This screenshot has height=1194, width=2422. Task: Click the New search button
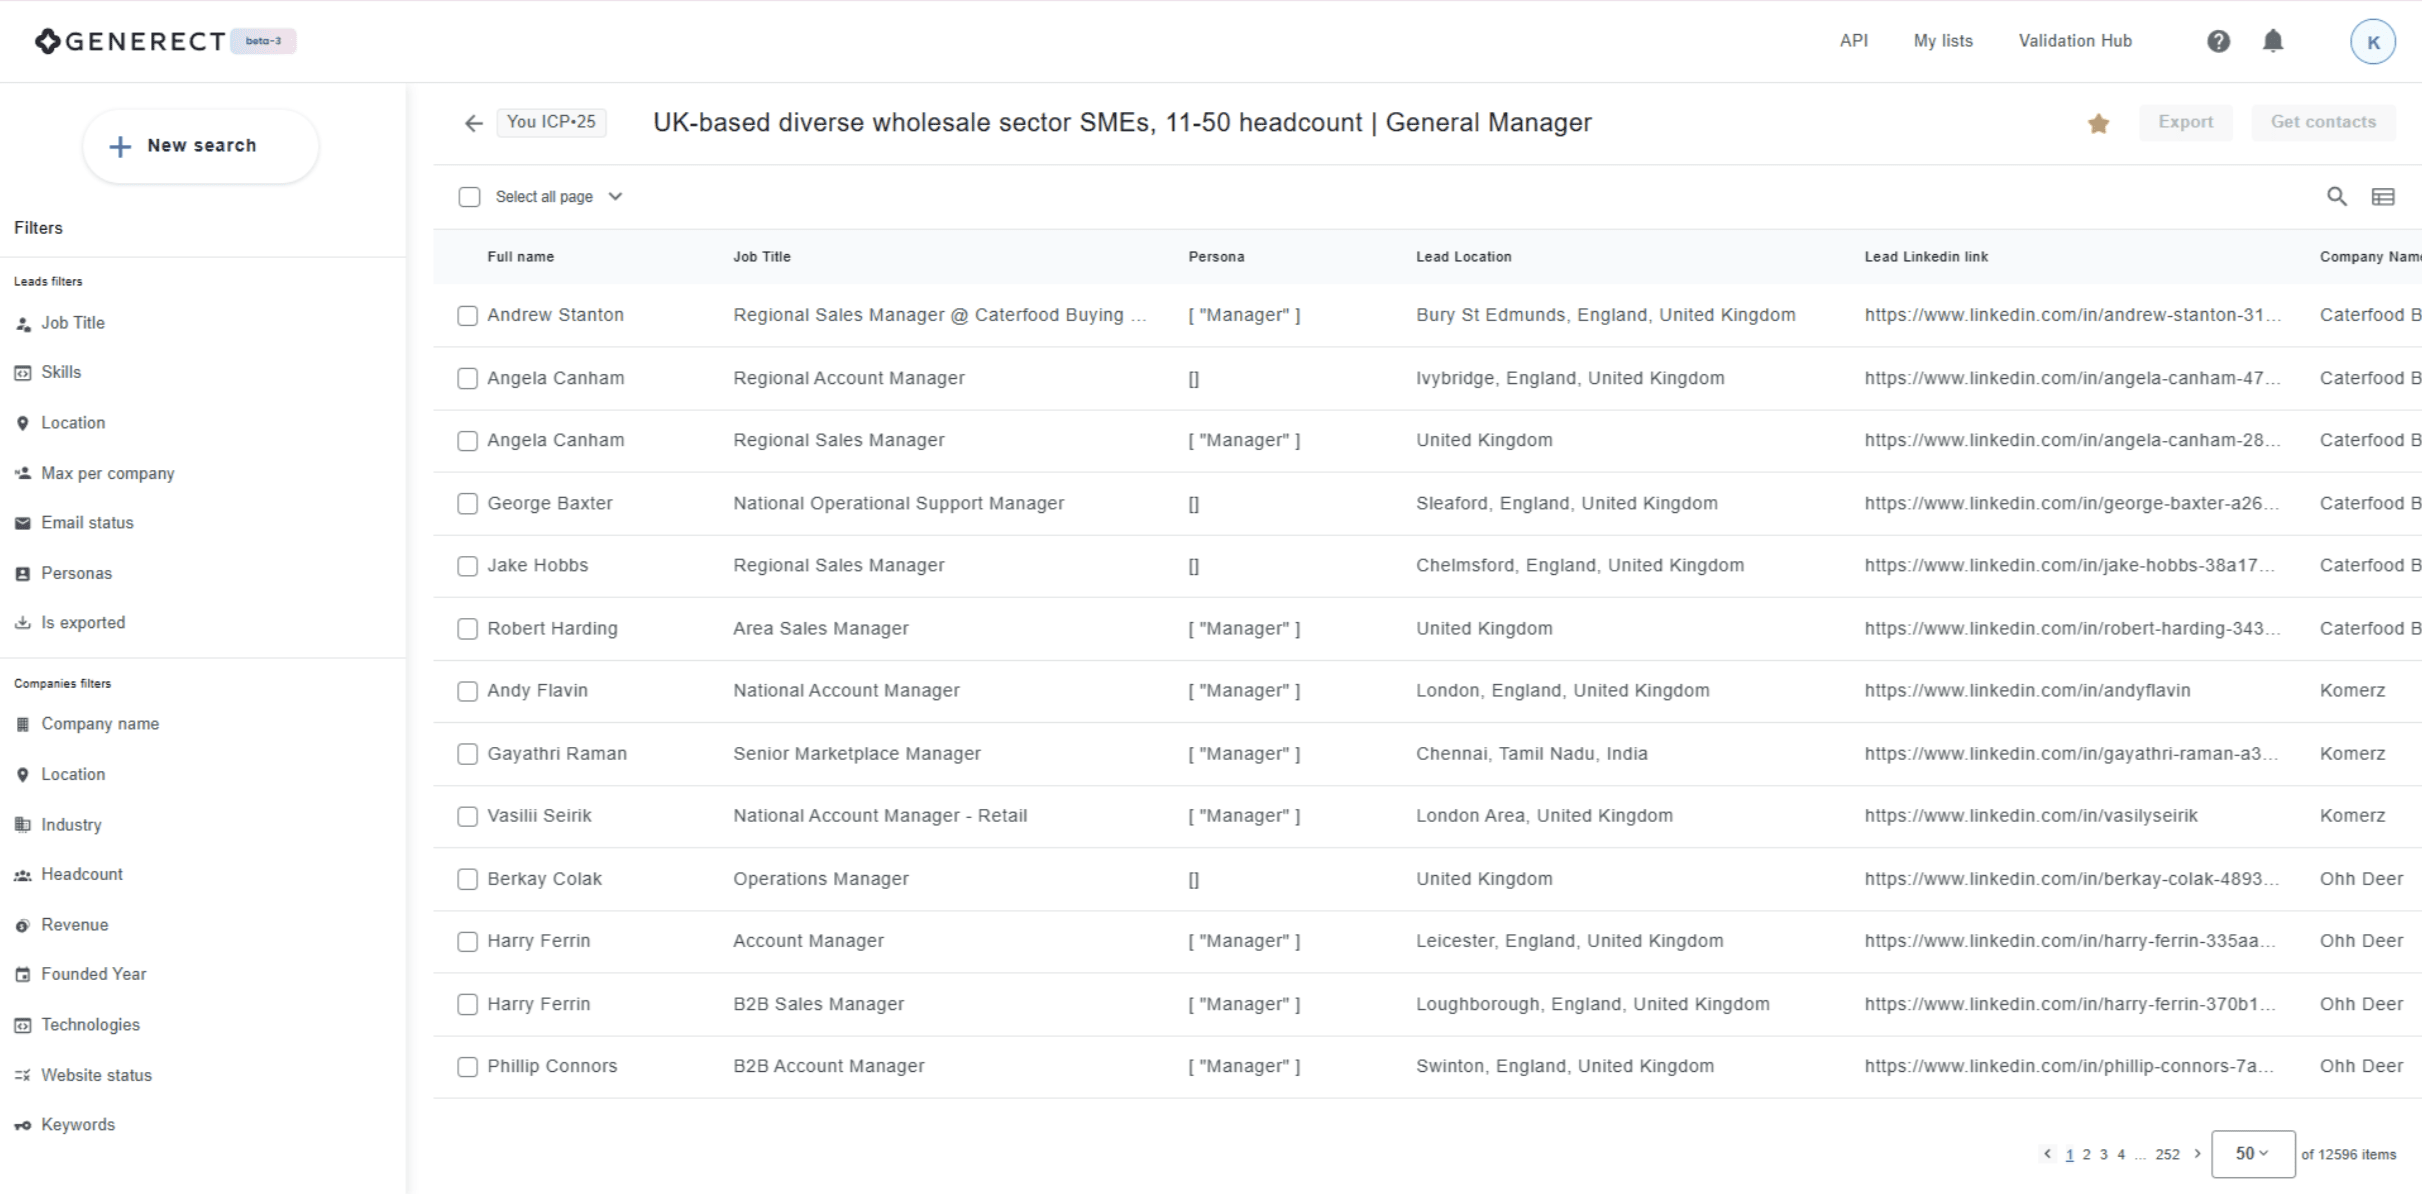pos(200,146)
